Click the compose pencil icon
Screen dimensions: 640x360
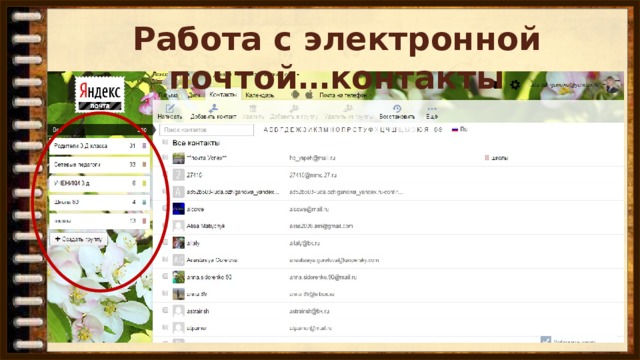pos(170,108)
